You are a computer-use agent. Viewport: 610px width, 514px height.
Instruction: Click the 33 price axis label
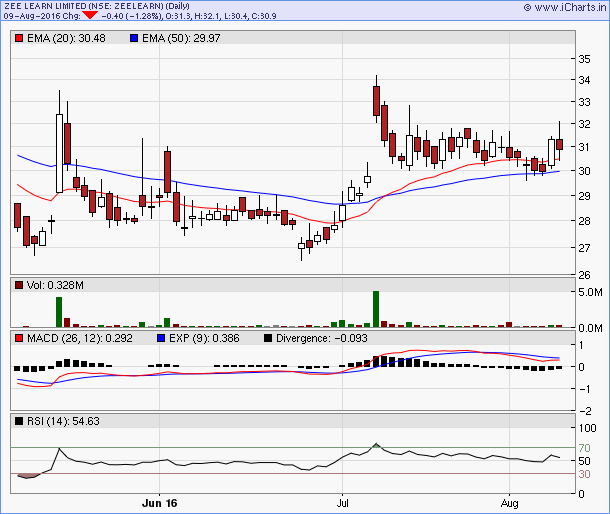pyautogui.click(x=584, y=102)
